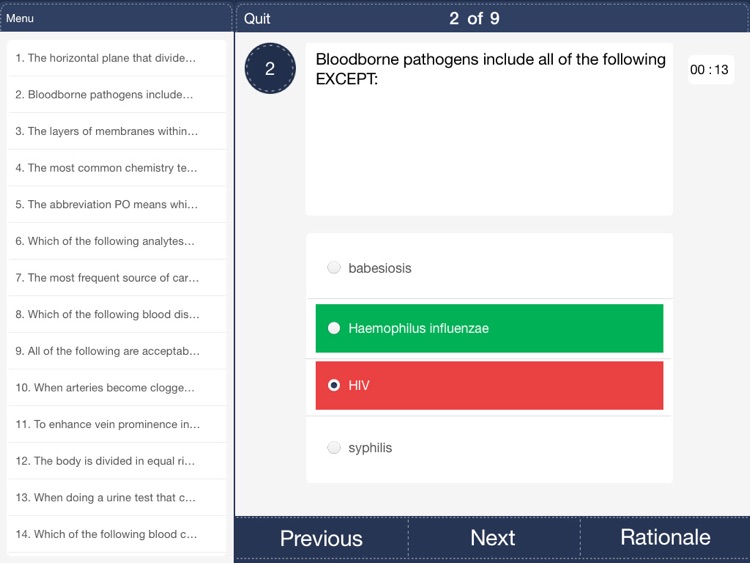Click the question number 2 circle badge

[x=270, y=68]
